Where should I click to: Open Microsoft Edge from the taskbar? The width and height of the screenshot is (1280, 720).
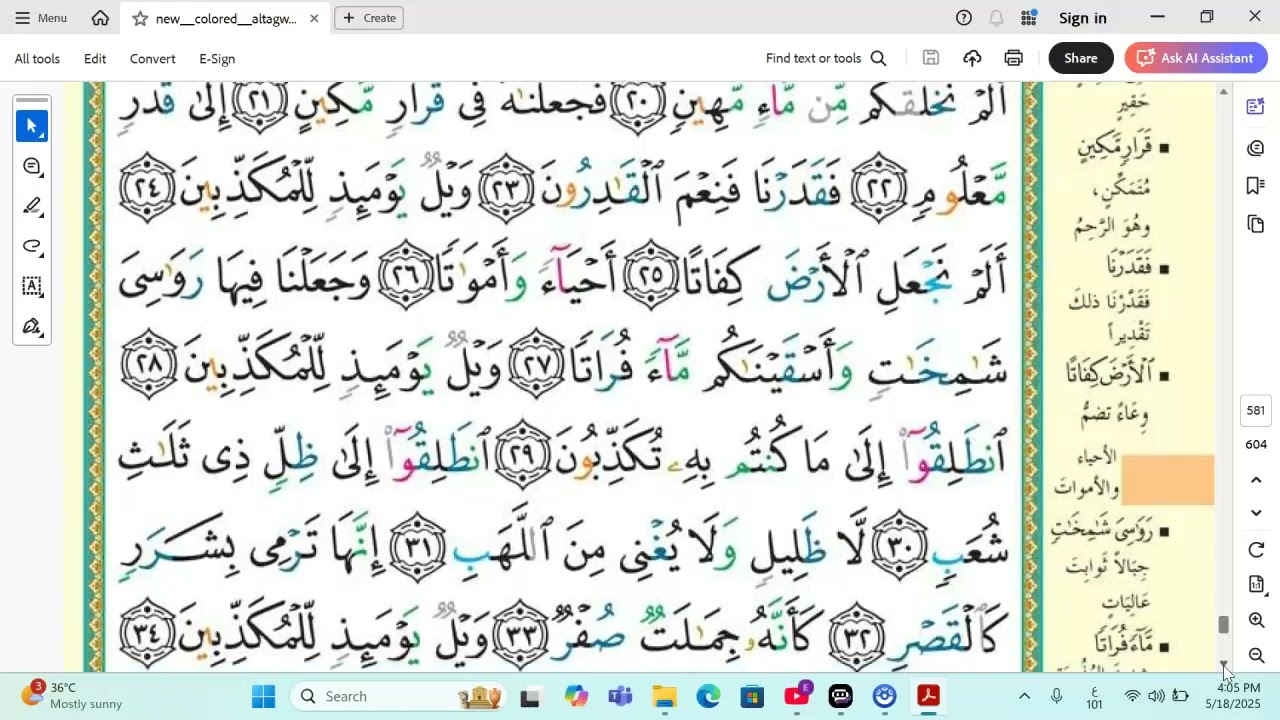click(708, 696)
